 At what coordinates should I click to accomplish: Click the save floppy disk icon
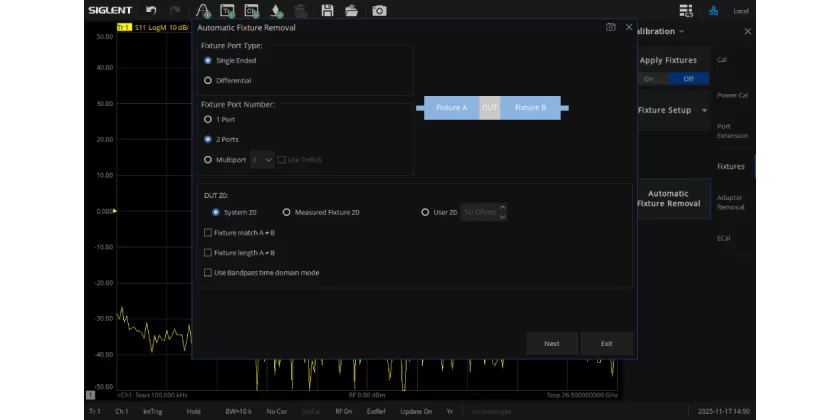coord(327,10)
